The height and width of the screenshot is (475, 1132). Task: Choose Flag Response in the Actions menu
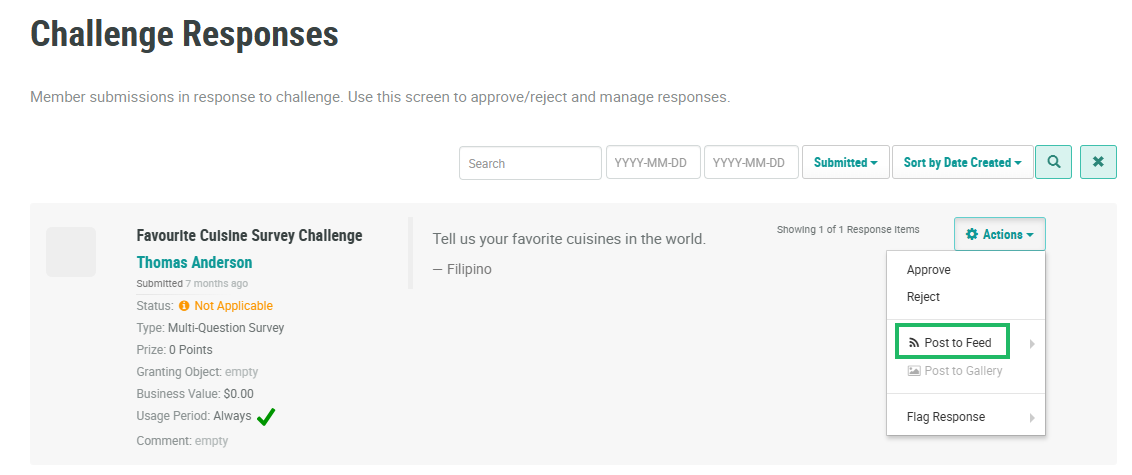pos(945,417)
